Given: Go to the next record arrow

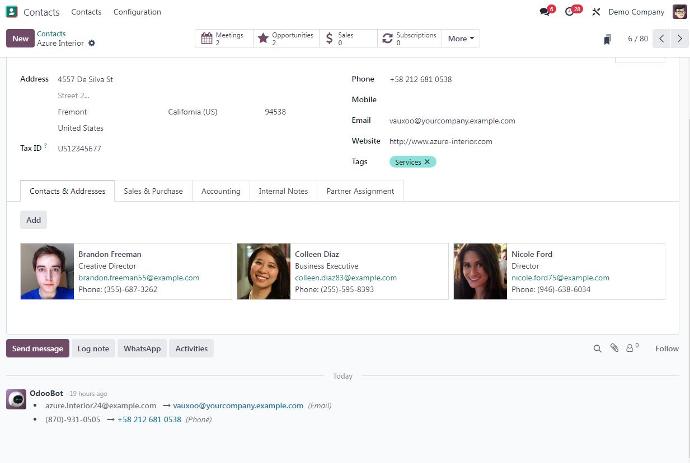Looking at the screenshot, I should [x=679, y=39].
